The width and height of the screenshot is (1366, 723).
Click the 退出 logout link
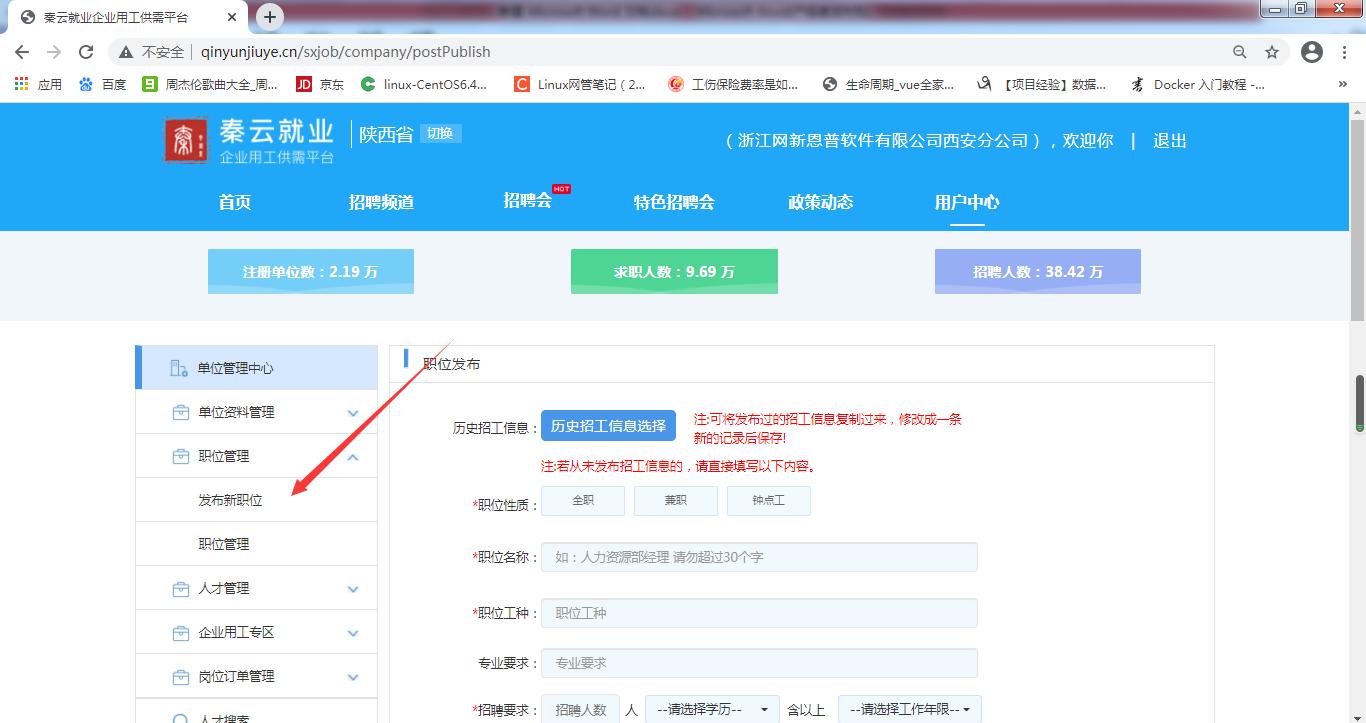1170,141
